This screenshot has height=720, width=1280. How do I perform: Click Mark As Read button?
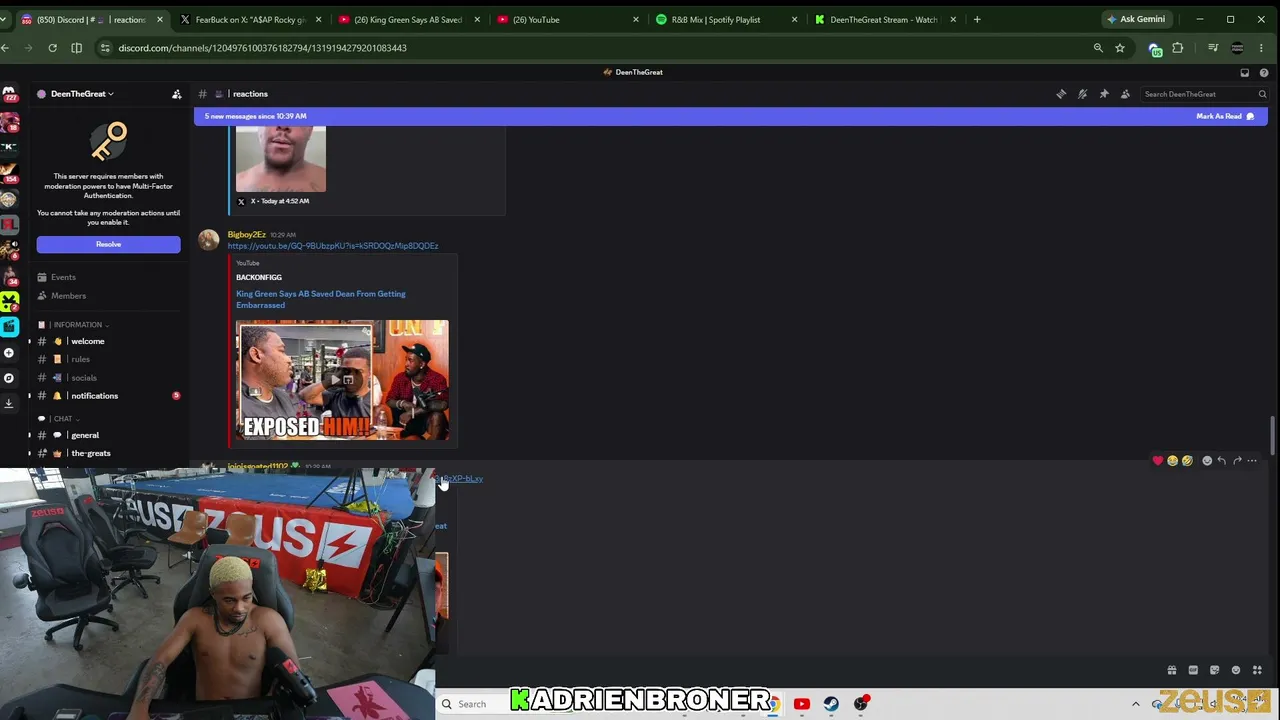pyautogui.click(x=1226, y=116)
